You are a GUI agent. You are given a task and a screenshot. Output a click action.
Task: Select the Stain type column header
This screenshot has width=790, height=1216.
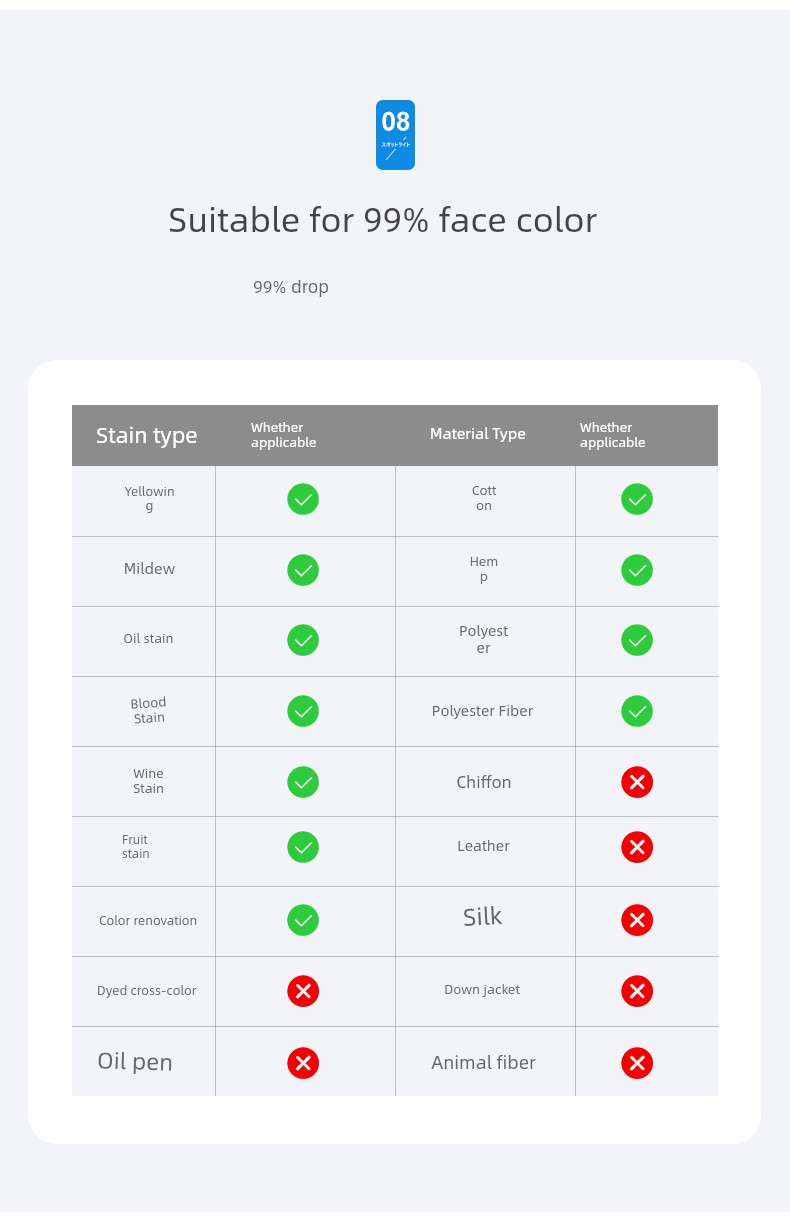pyautogui.click(x=147, y=436)
